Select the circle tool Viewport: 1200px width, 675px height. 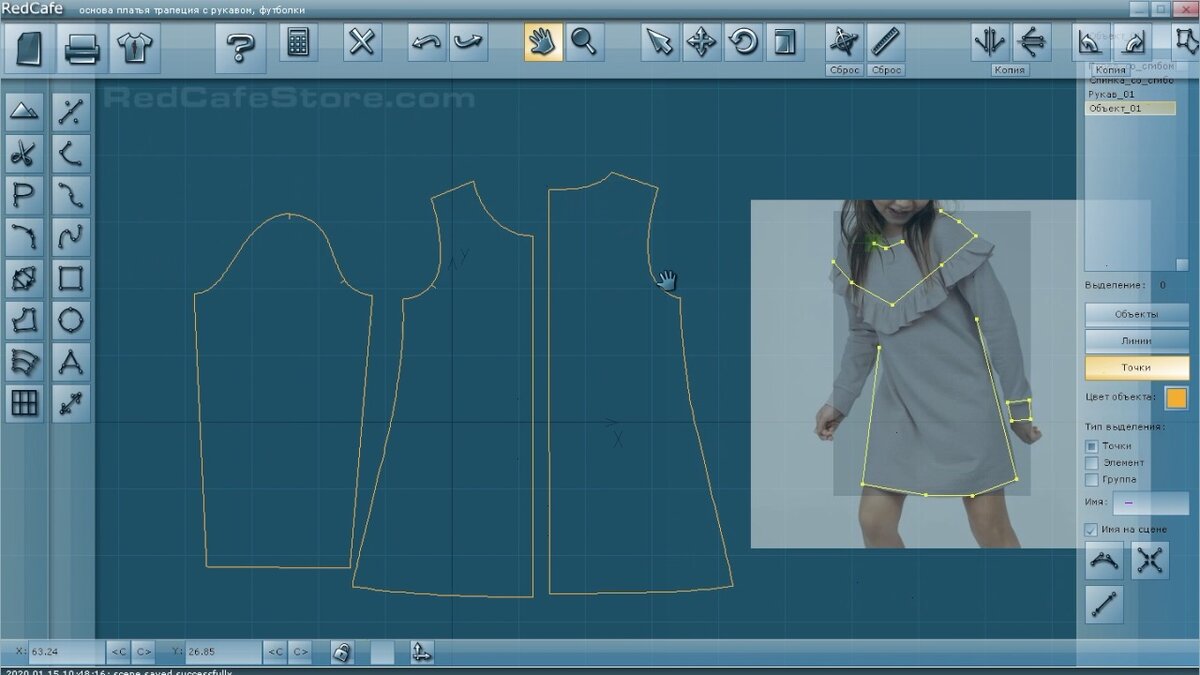tap(70, 320)
